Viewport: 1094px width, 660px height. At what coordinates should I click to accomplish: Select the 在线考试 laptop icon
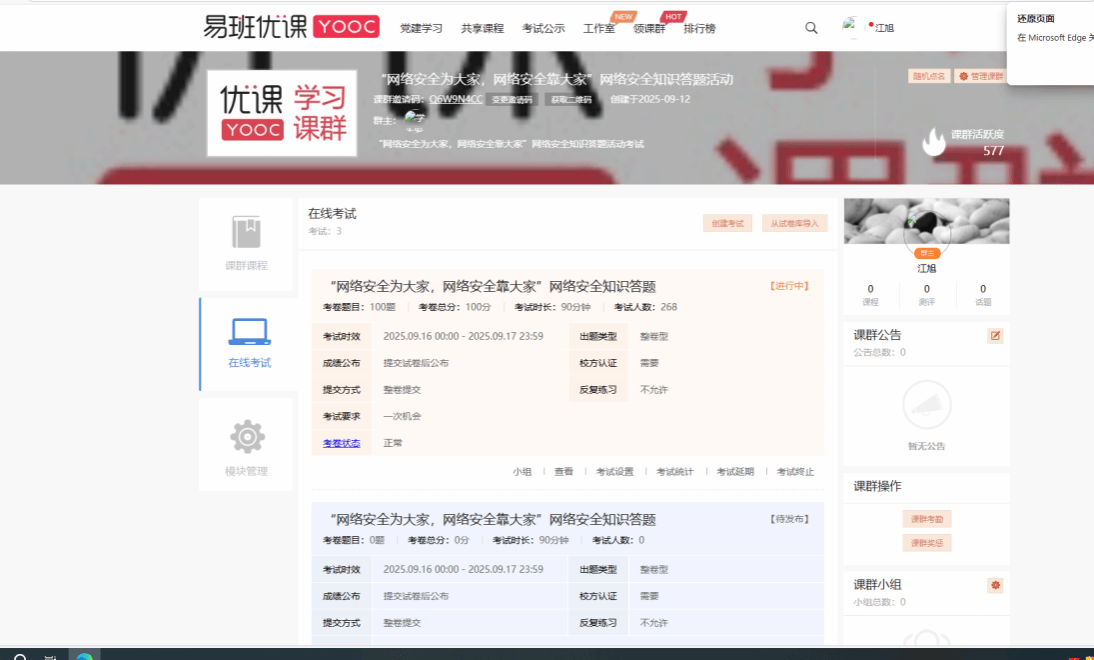pyautogui.click(x=249, y=332)
